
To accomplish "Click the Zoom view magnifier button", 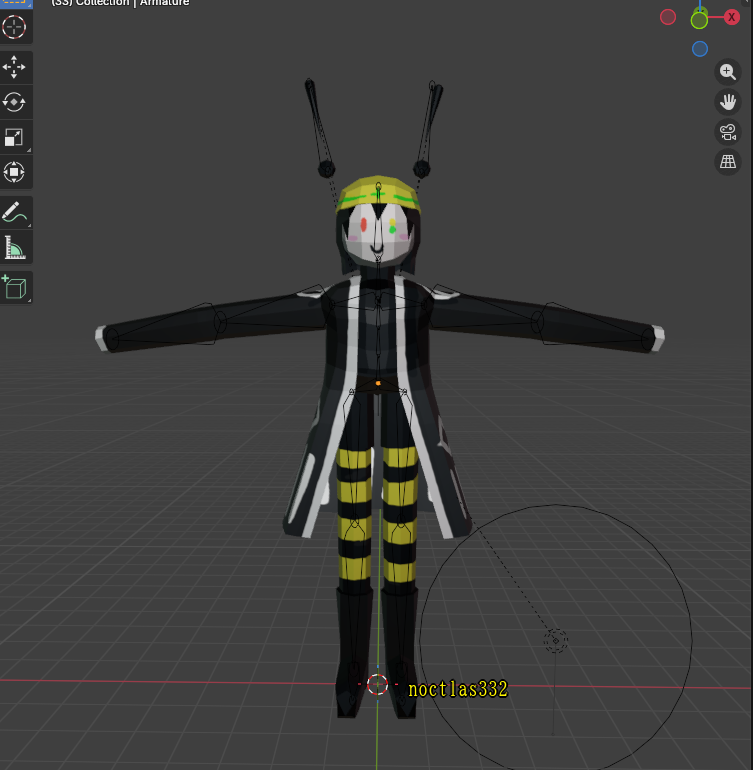I will coord(728,72).
